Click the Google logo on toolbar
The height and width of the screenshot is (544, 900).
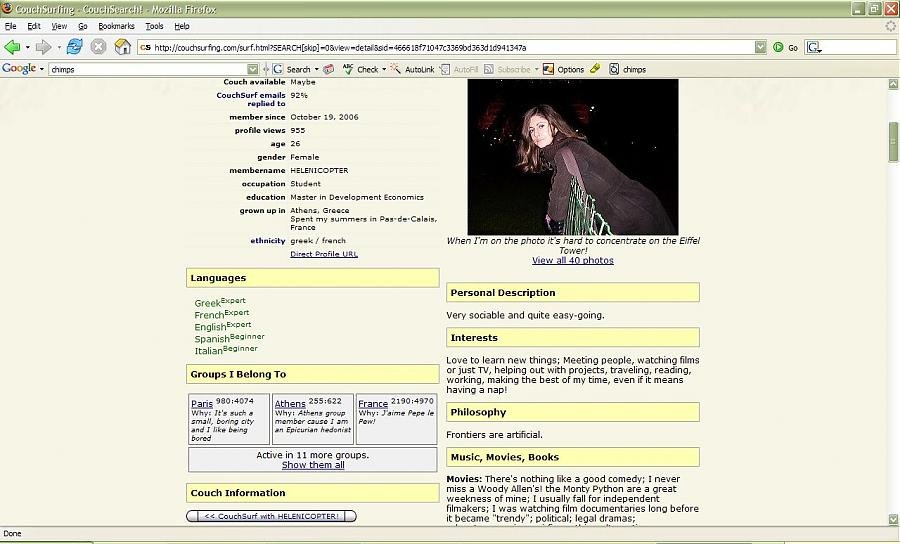tap(19, 68)
